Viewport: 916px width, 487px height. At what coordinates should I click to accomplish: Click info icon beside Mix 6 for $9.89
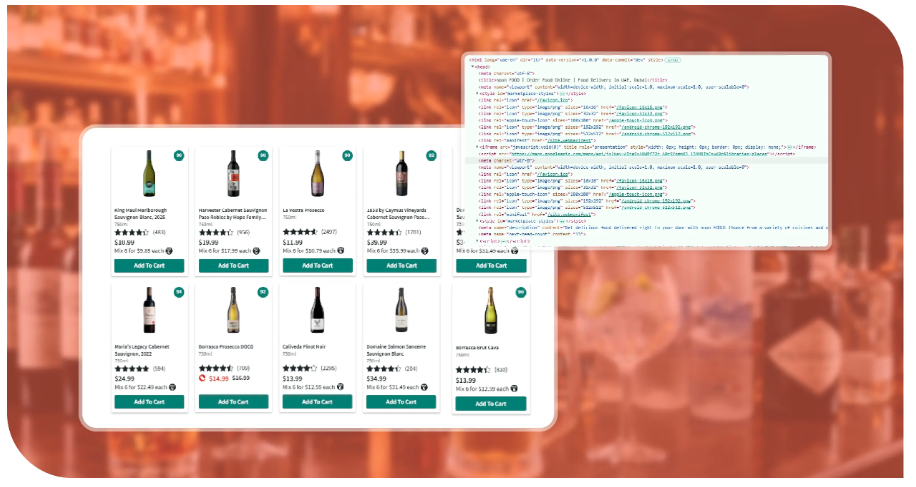point(169,251)
